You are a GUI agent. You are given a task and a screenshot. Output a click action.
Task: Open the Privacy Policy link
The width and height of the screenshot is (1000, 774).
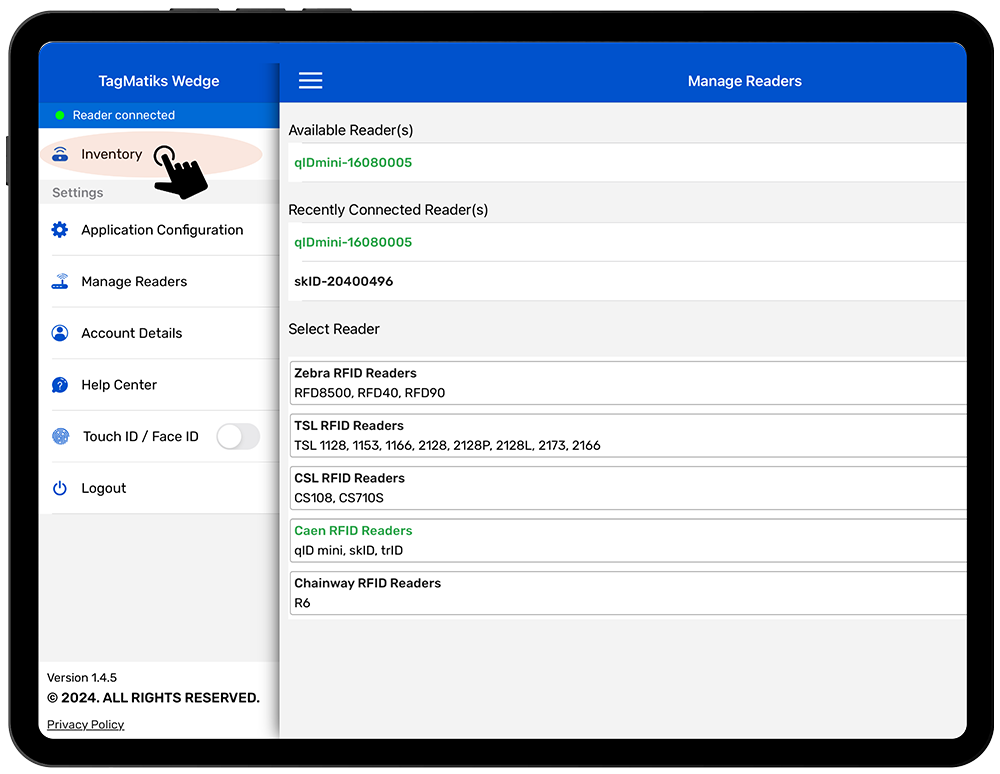coord(86,724)
